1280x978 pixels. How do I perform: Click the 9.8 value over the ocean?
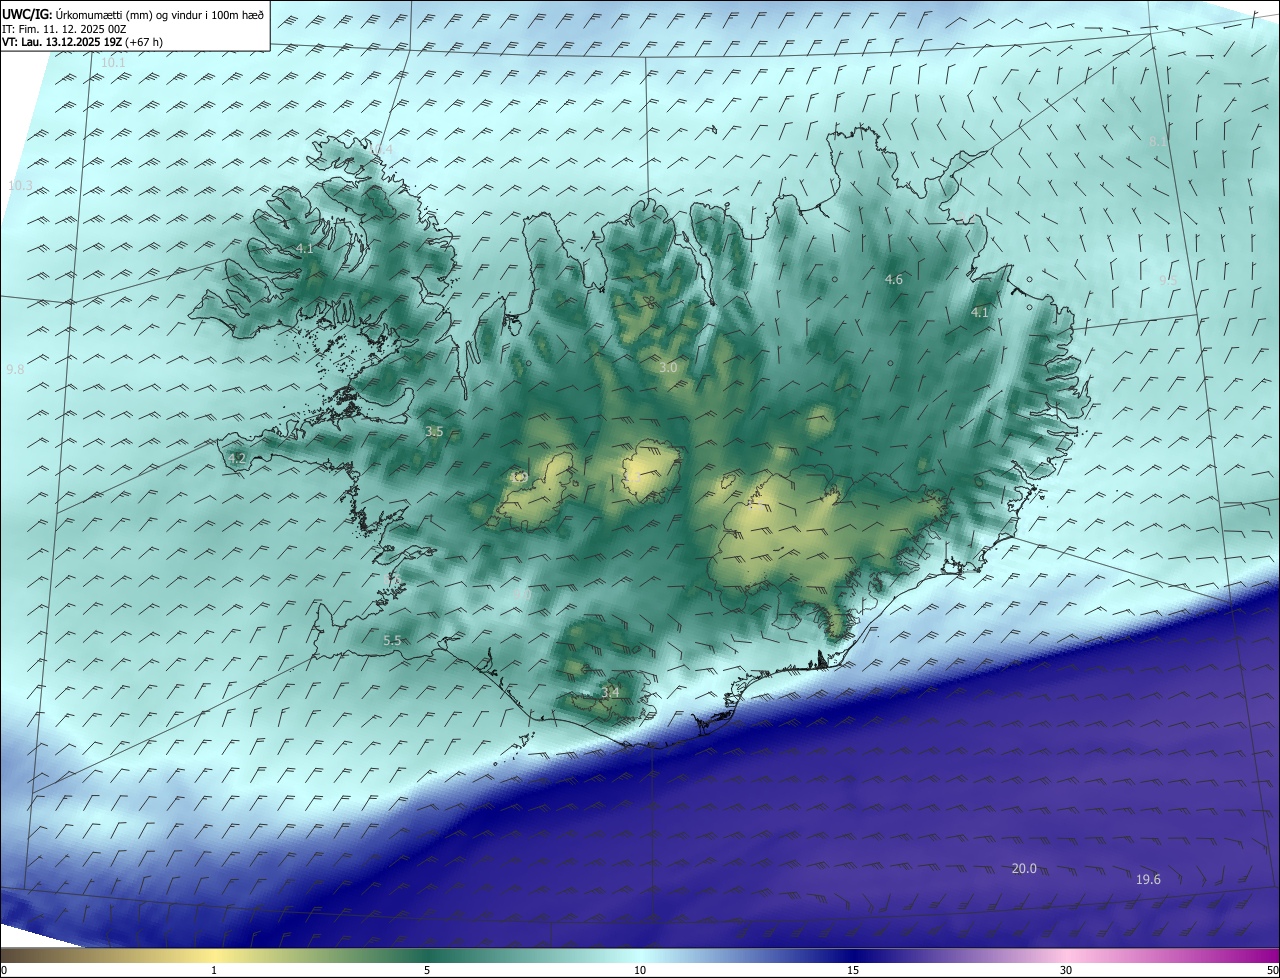pos(15,369)
